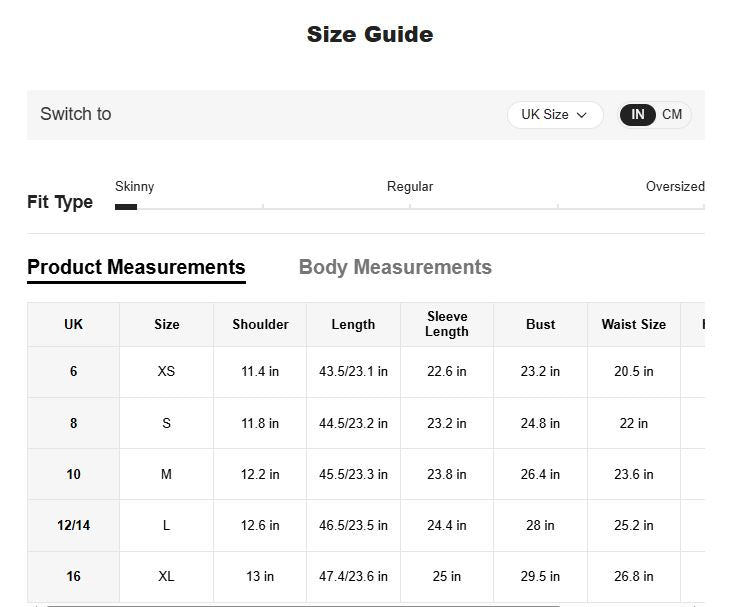Screen dimensions: 729x607
Task: Click the M size cell
Action: [166, 475]
